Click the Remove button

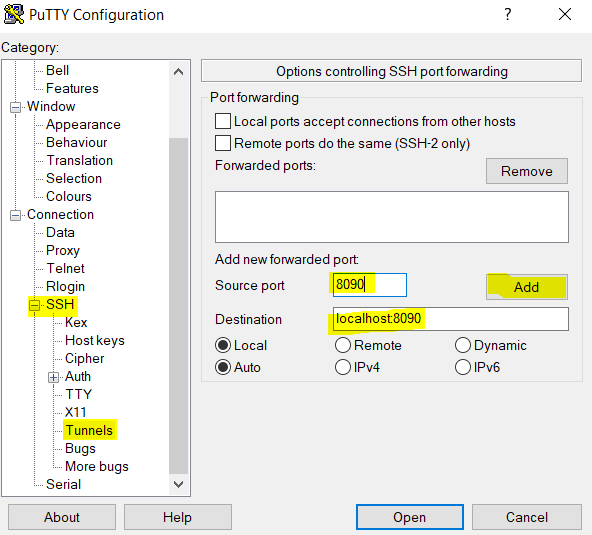(x=527, y=171)
